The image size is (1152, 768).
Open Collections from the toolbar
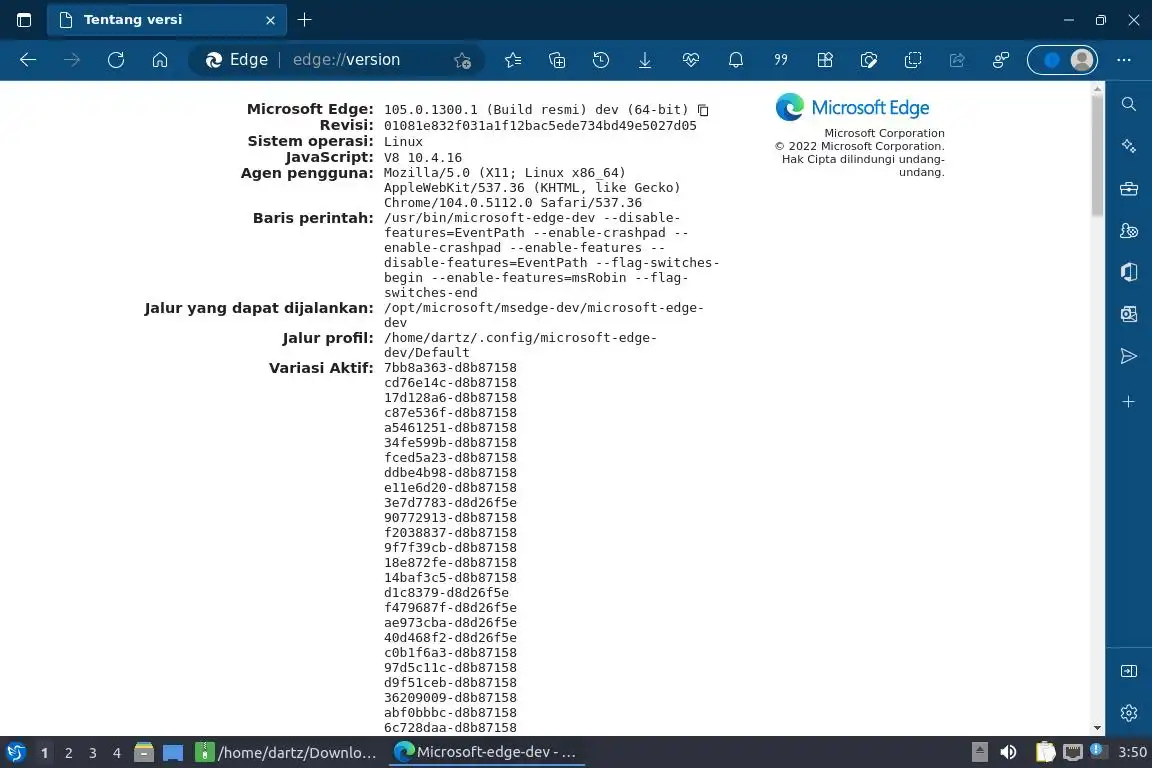point(557,60)
